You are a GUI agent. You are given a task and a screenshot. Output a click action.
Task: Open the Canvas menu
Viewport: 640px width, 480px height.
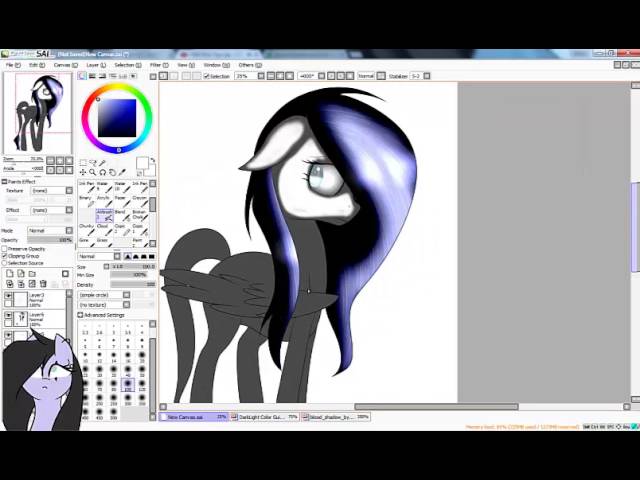pos(65,65)
